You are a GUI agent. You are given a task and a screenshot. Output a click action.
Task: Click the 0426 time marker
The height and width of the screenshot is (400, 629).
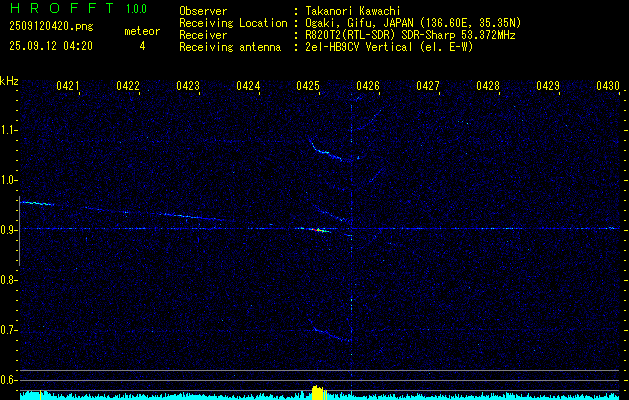tap(368, 86)
